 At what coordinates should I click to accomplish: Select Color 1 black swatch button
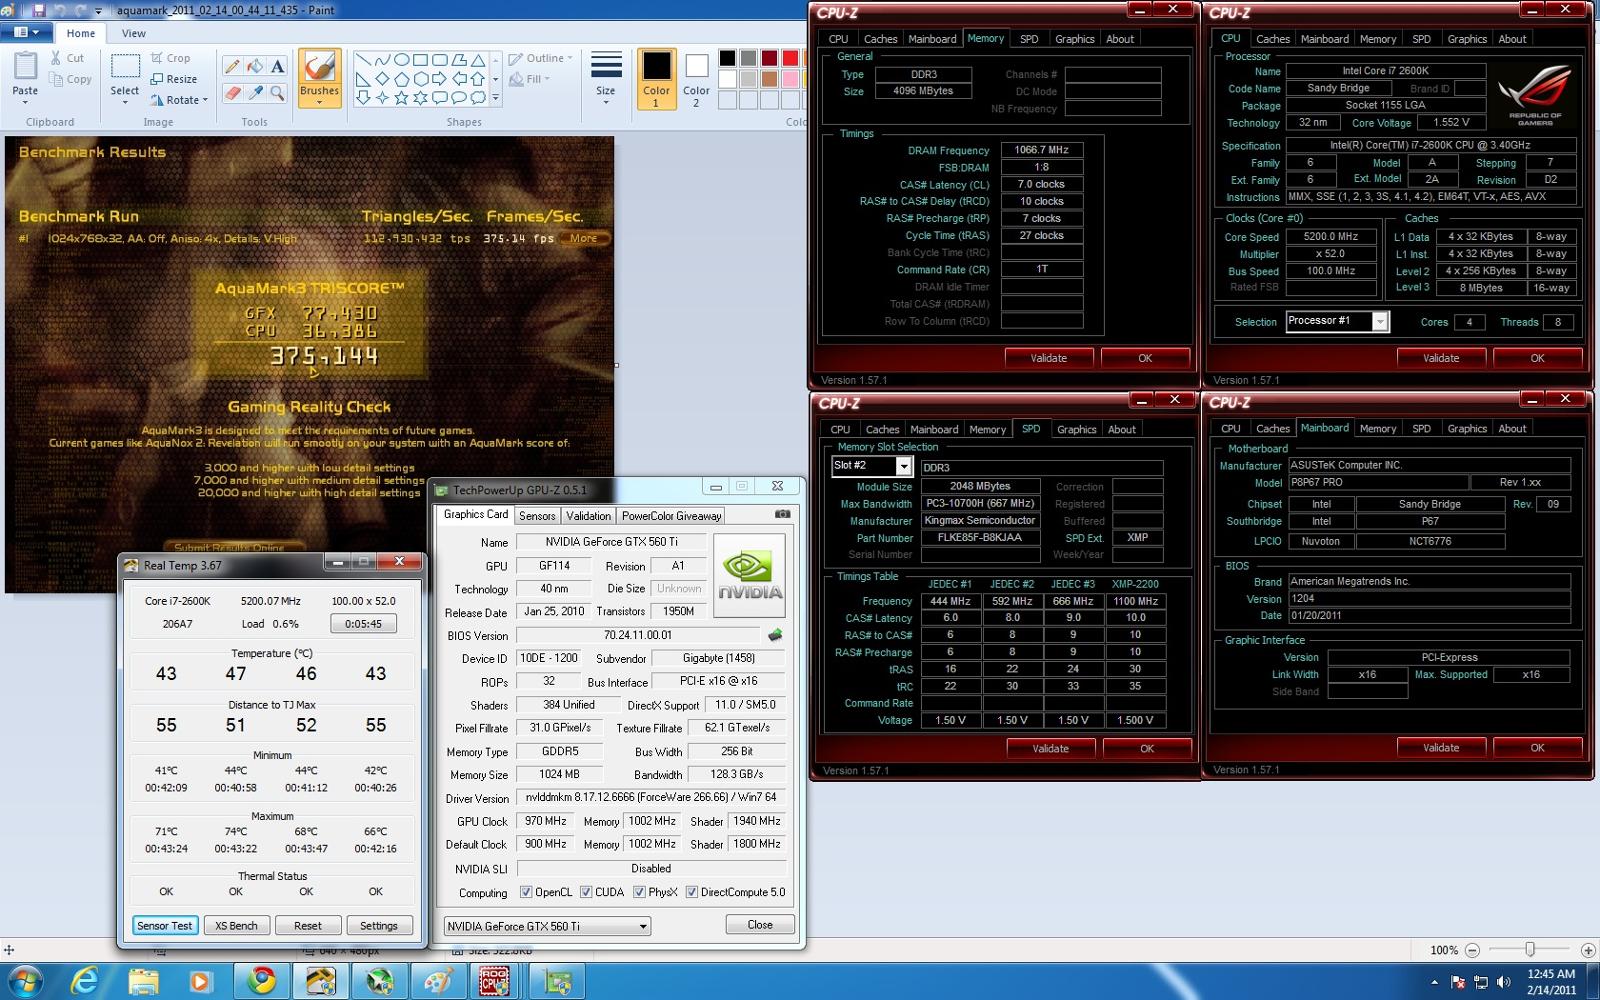point(657,78)
